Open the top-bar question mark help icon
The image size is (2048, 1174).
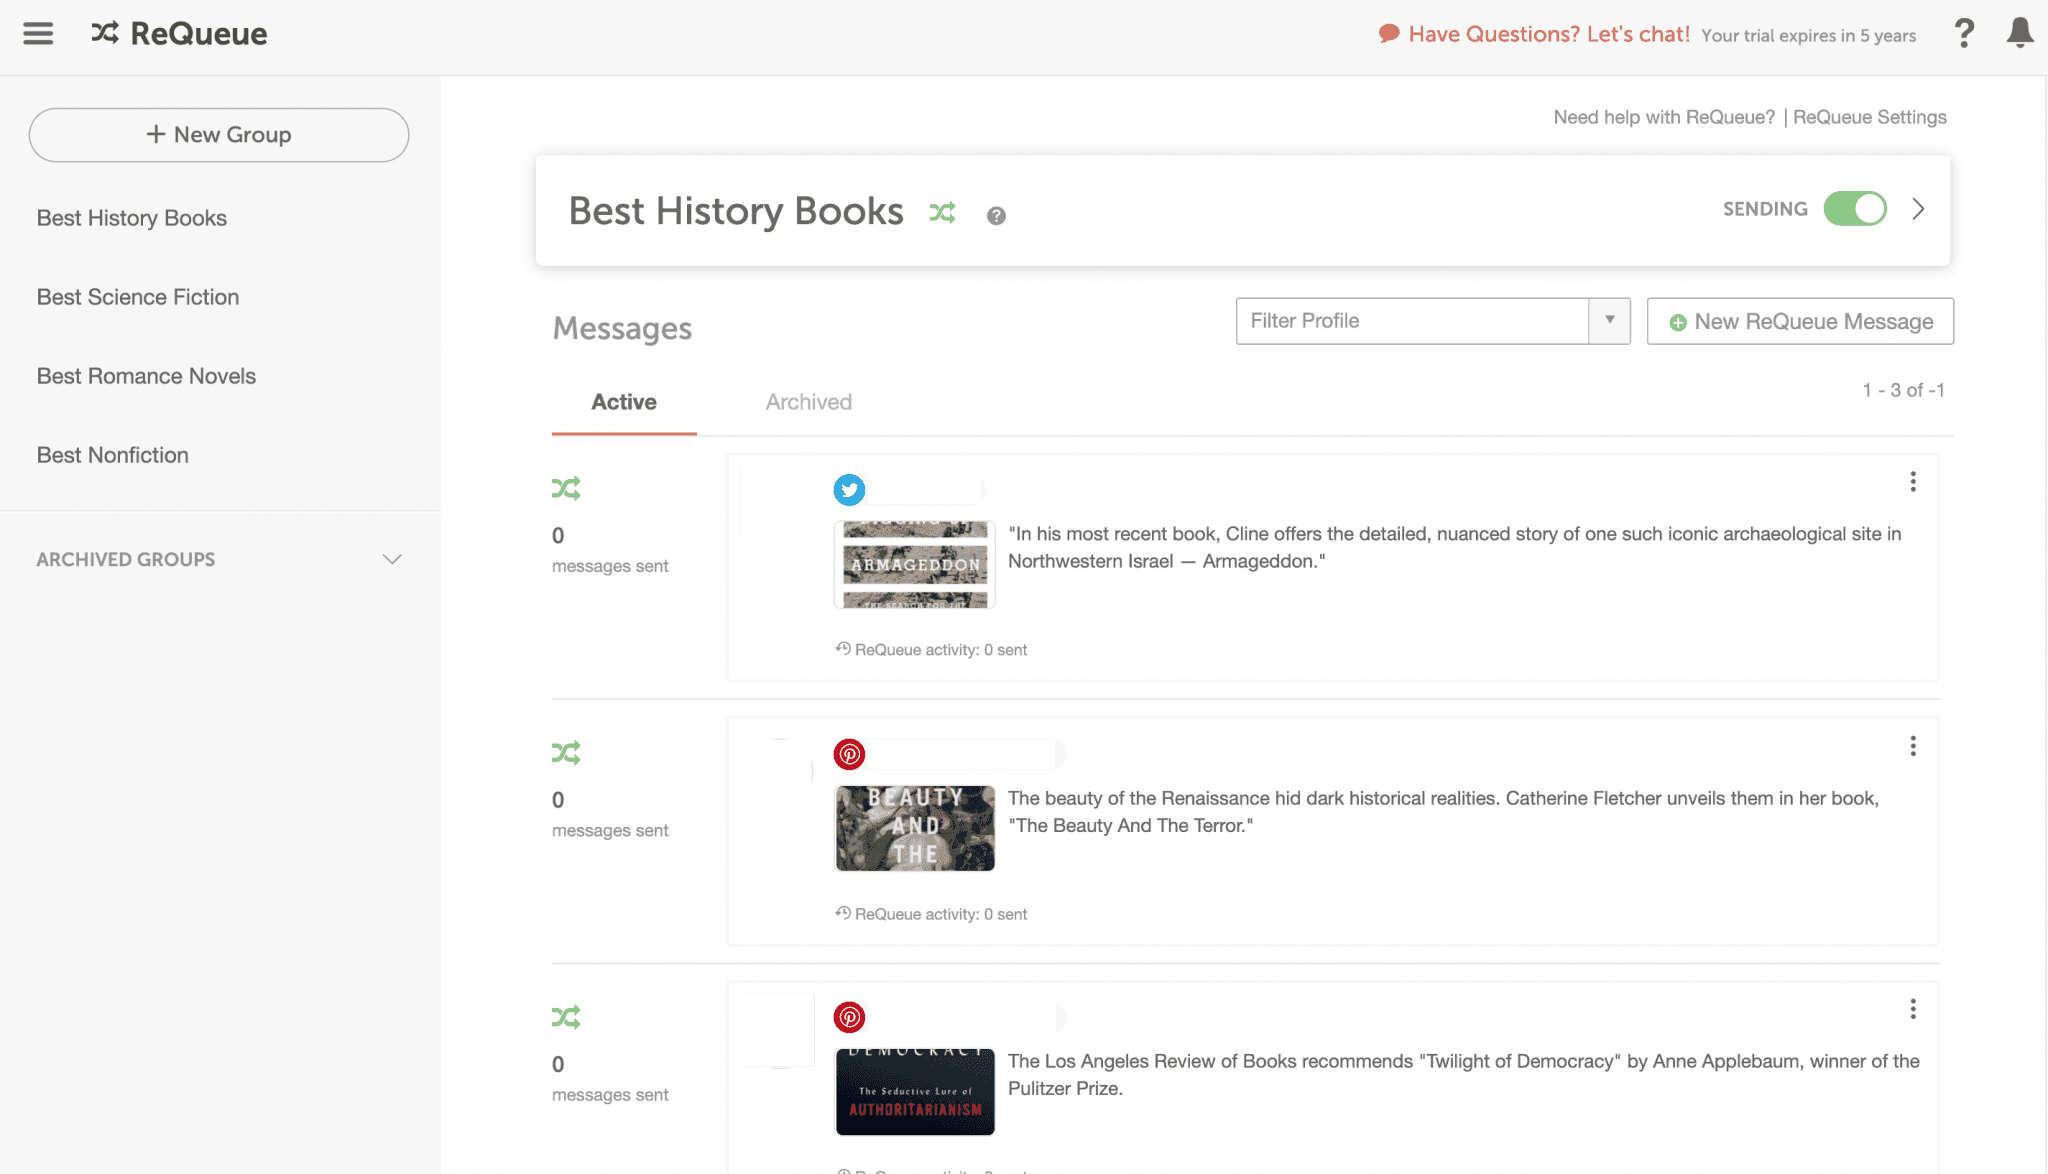pos(1964,34)
